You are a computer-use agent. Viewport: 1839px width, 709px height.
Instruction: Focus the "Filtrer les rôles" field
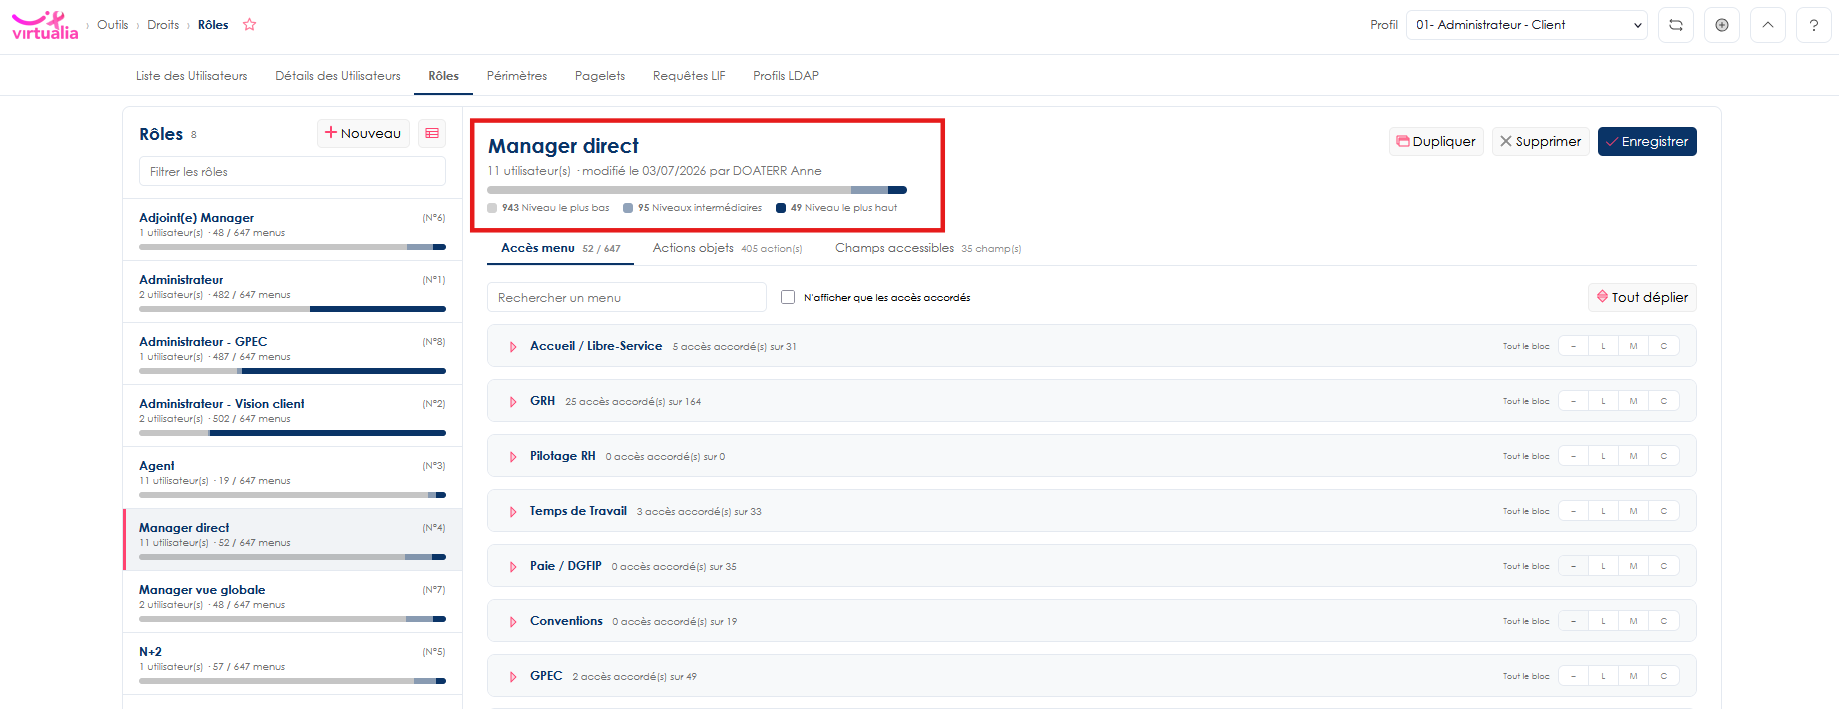tap(292, 171)
